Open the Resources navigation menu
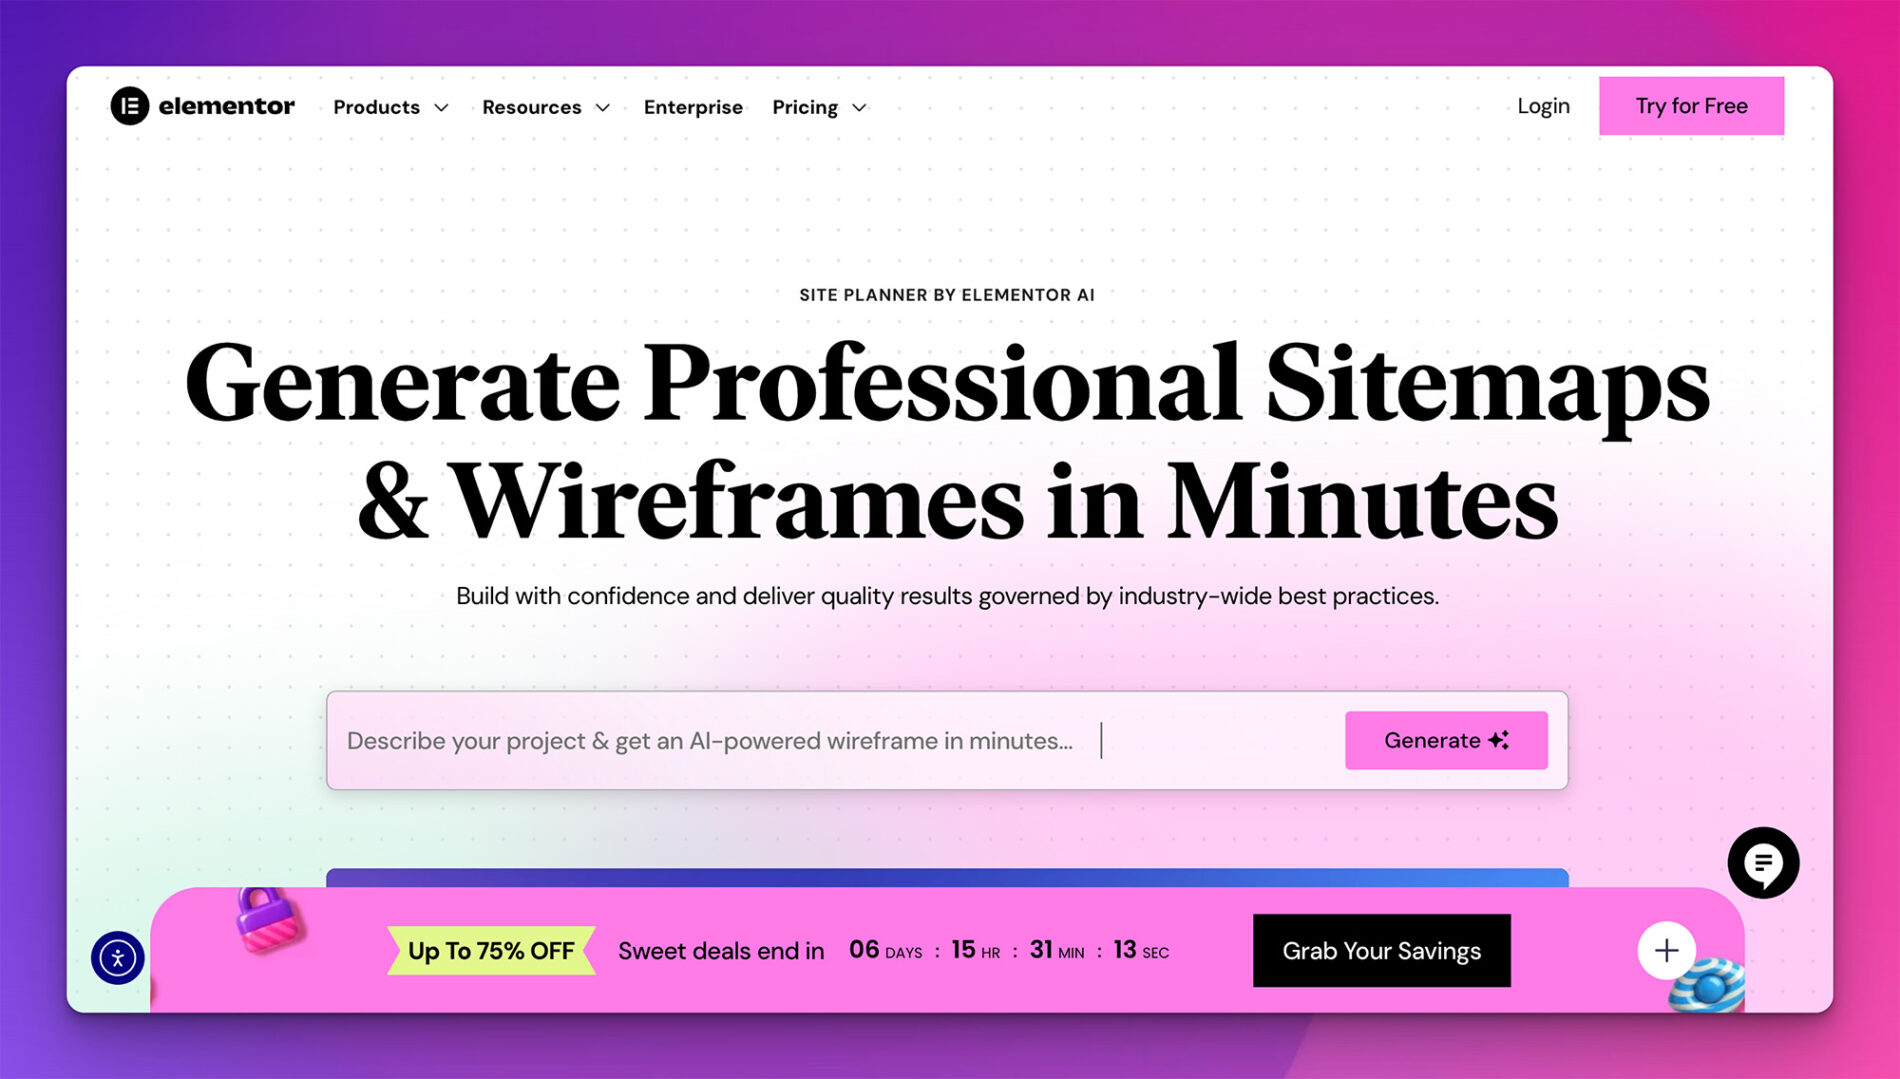Screen dimensions: 1900x1079 tap(531, 107)
